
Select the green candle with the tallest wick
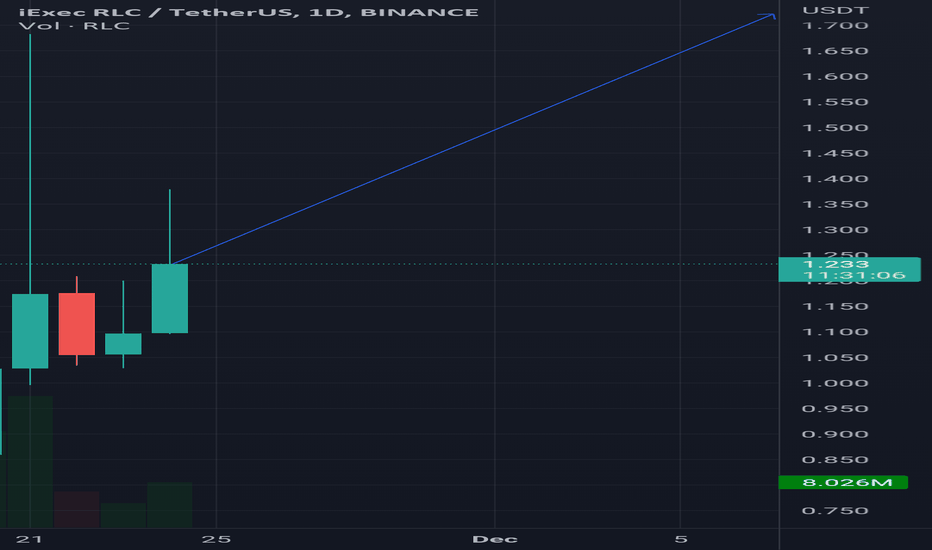30,331
